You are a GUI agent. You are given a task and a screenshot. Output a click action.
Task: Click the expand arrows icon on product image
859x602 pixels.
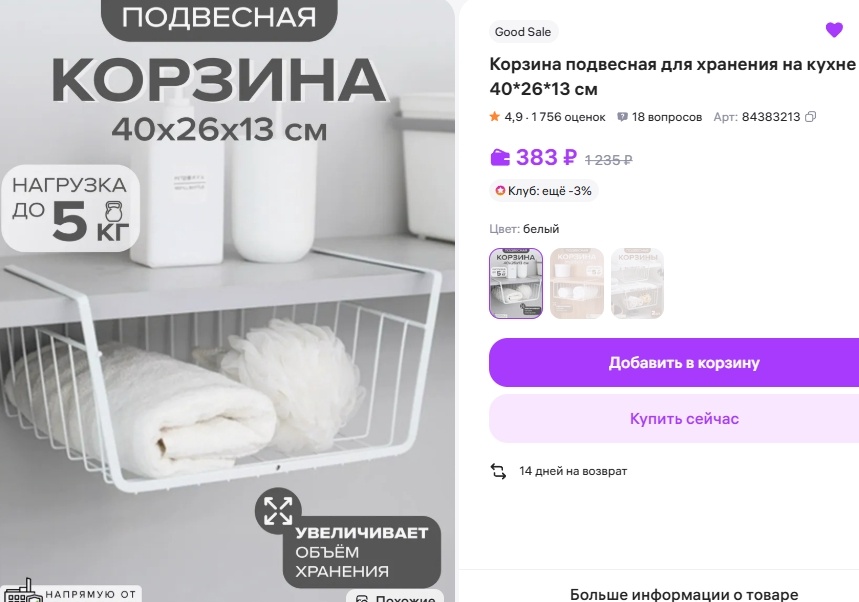[x=278, y=511]
